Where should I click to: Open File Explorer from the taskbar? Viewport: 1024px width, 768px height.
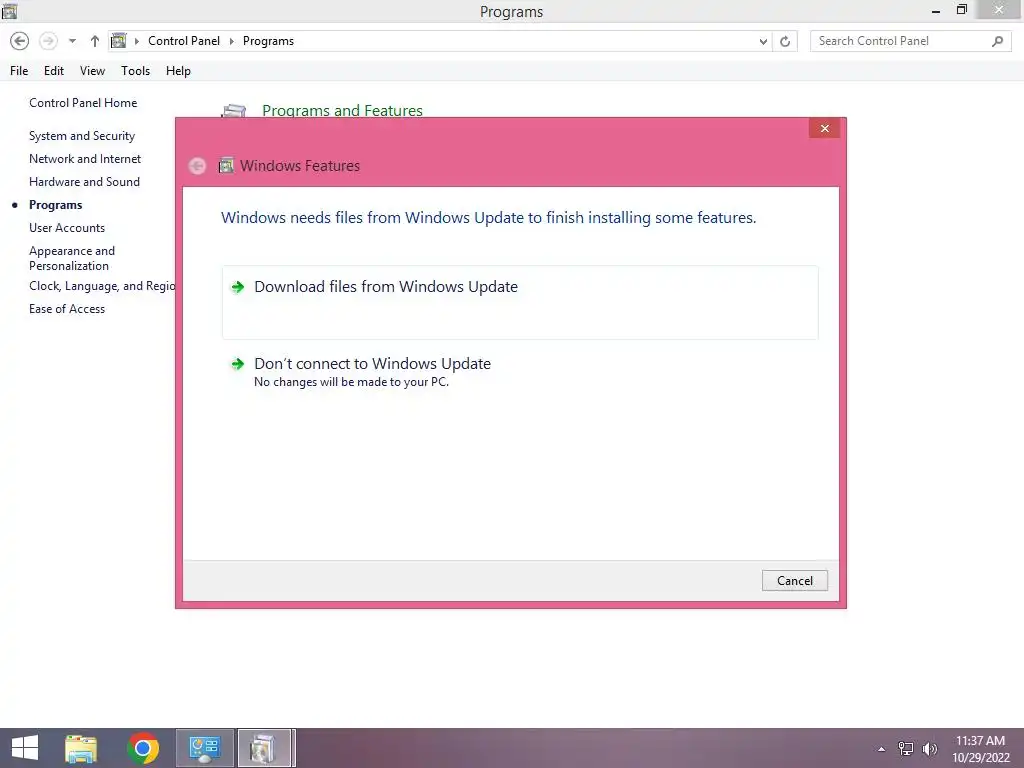[81, 748]
